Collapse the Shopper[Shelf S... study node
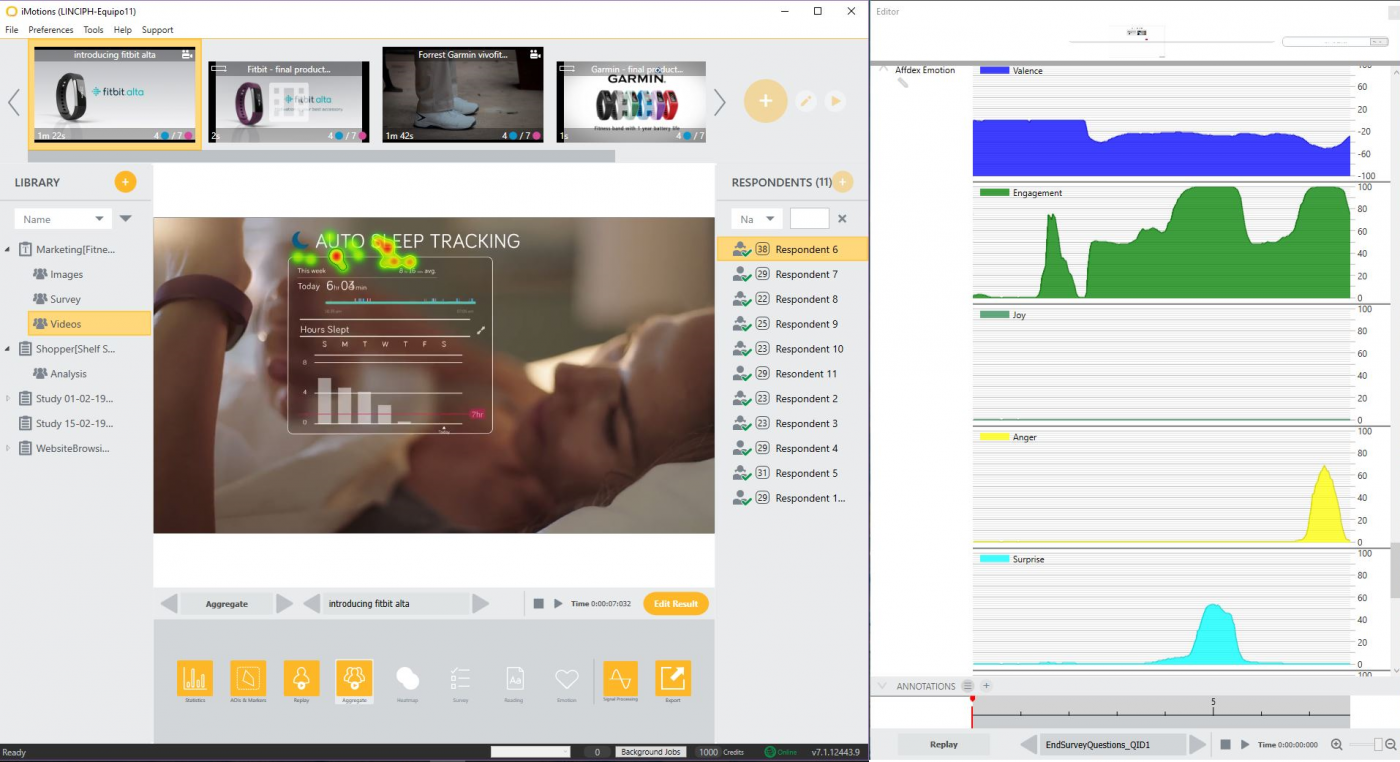1400x762 pixels. coord(8,349)
